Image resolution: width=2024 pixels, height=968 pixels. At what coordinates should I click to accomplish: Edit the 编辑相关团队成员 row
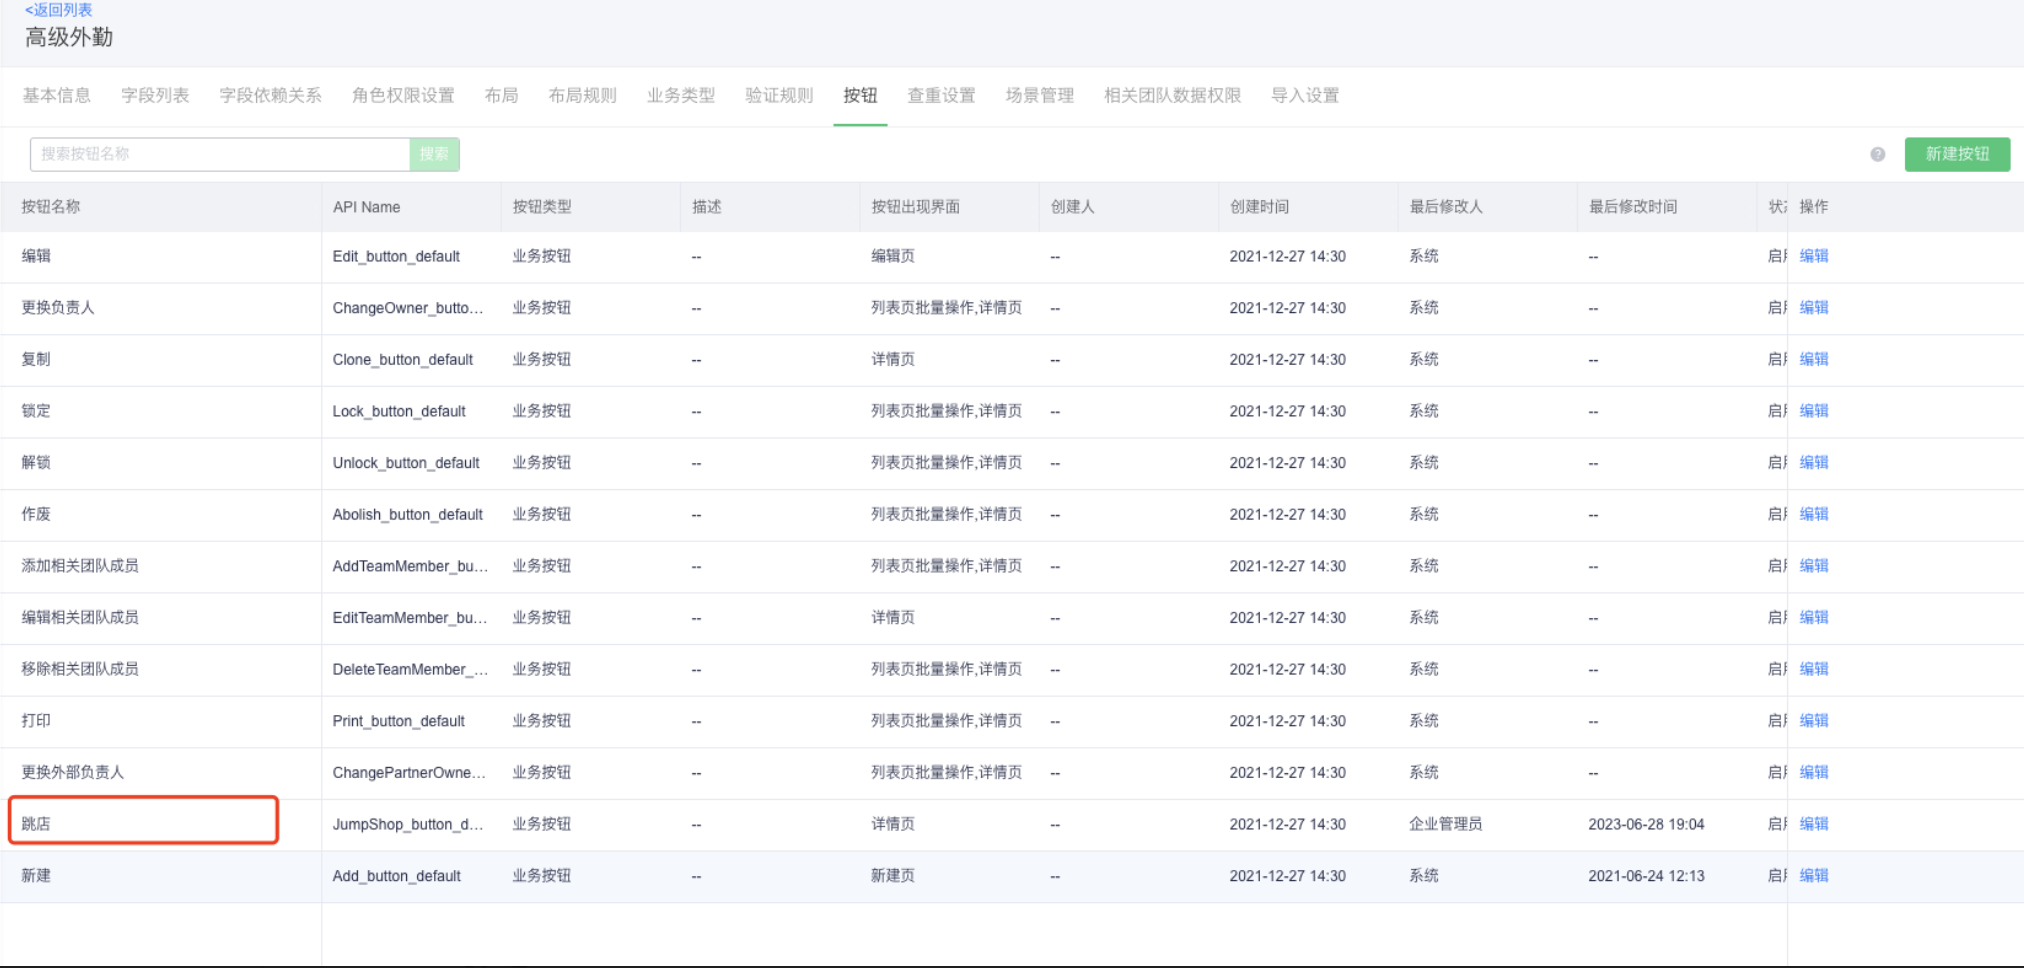[1813, 618]
